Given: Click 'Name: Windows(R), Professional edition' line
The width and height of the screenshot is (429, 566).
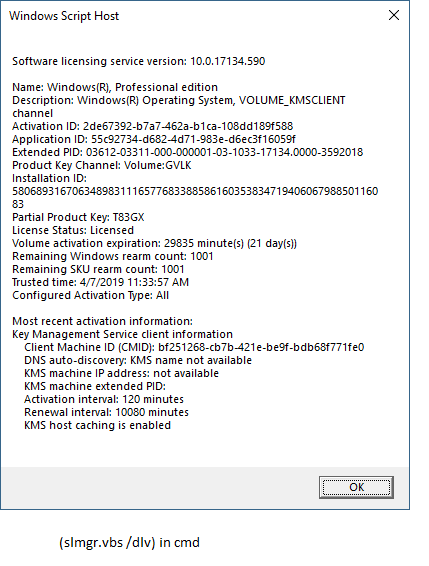Looking at the screenshot, I should click(x=115, y=87).
